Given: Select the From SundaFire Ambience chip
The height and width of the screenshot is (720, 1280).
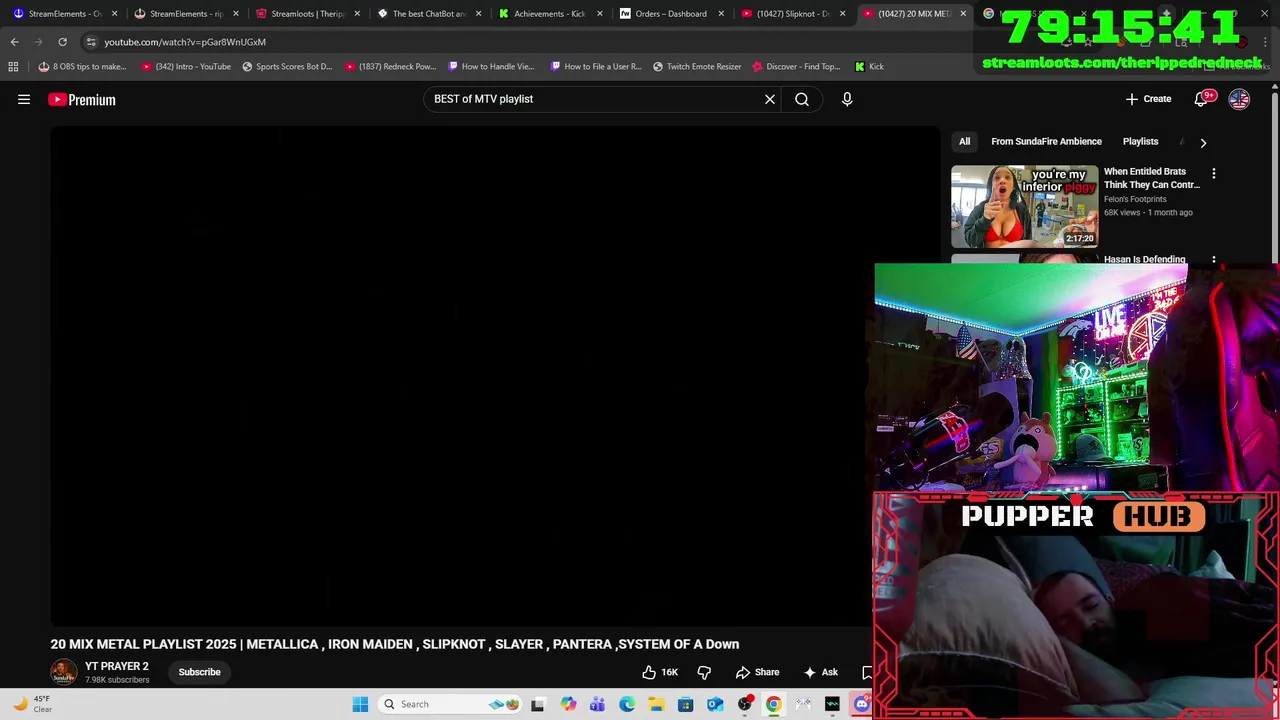Looking at the screenshot, I should point(1046,142).
